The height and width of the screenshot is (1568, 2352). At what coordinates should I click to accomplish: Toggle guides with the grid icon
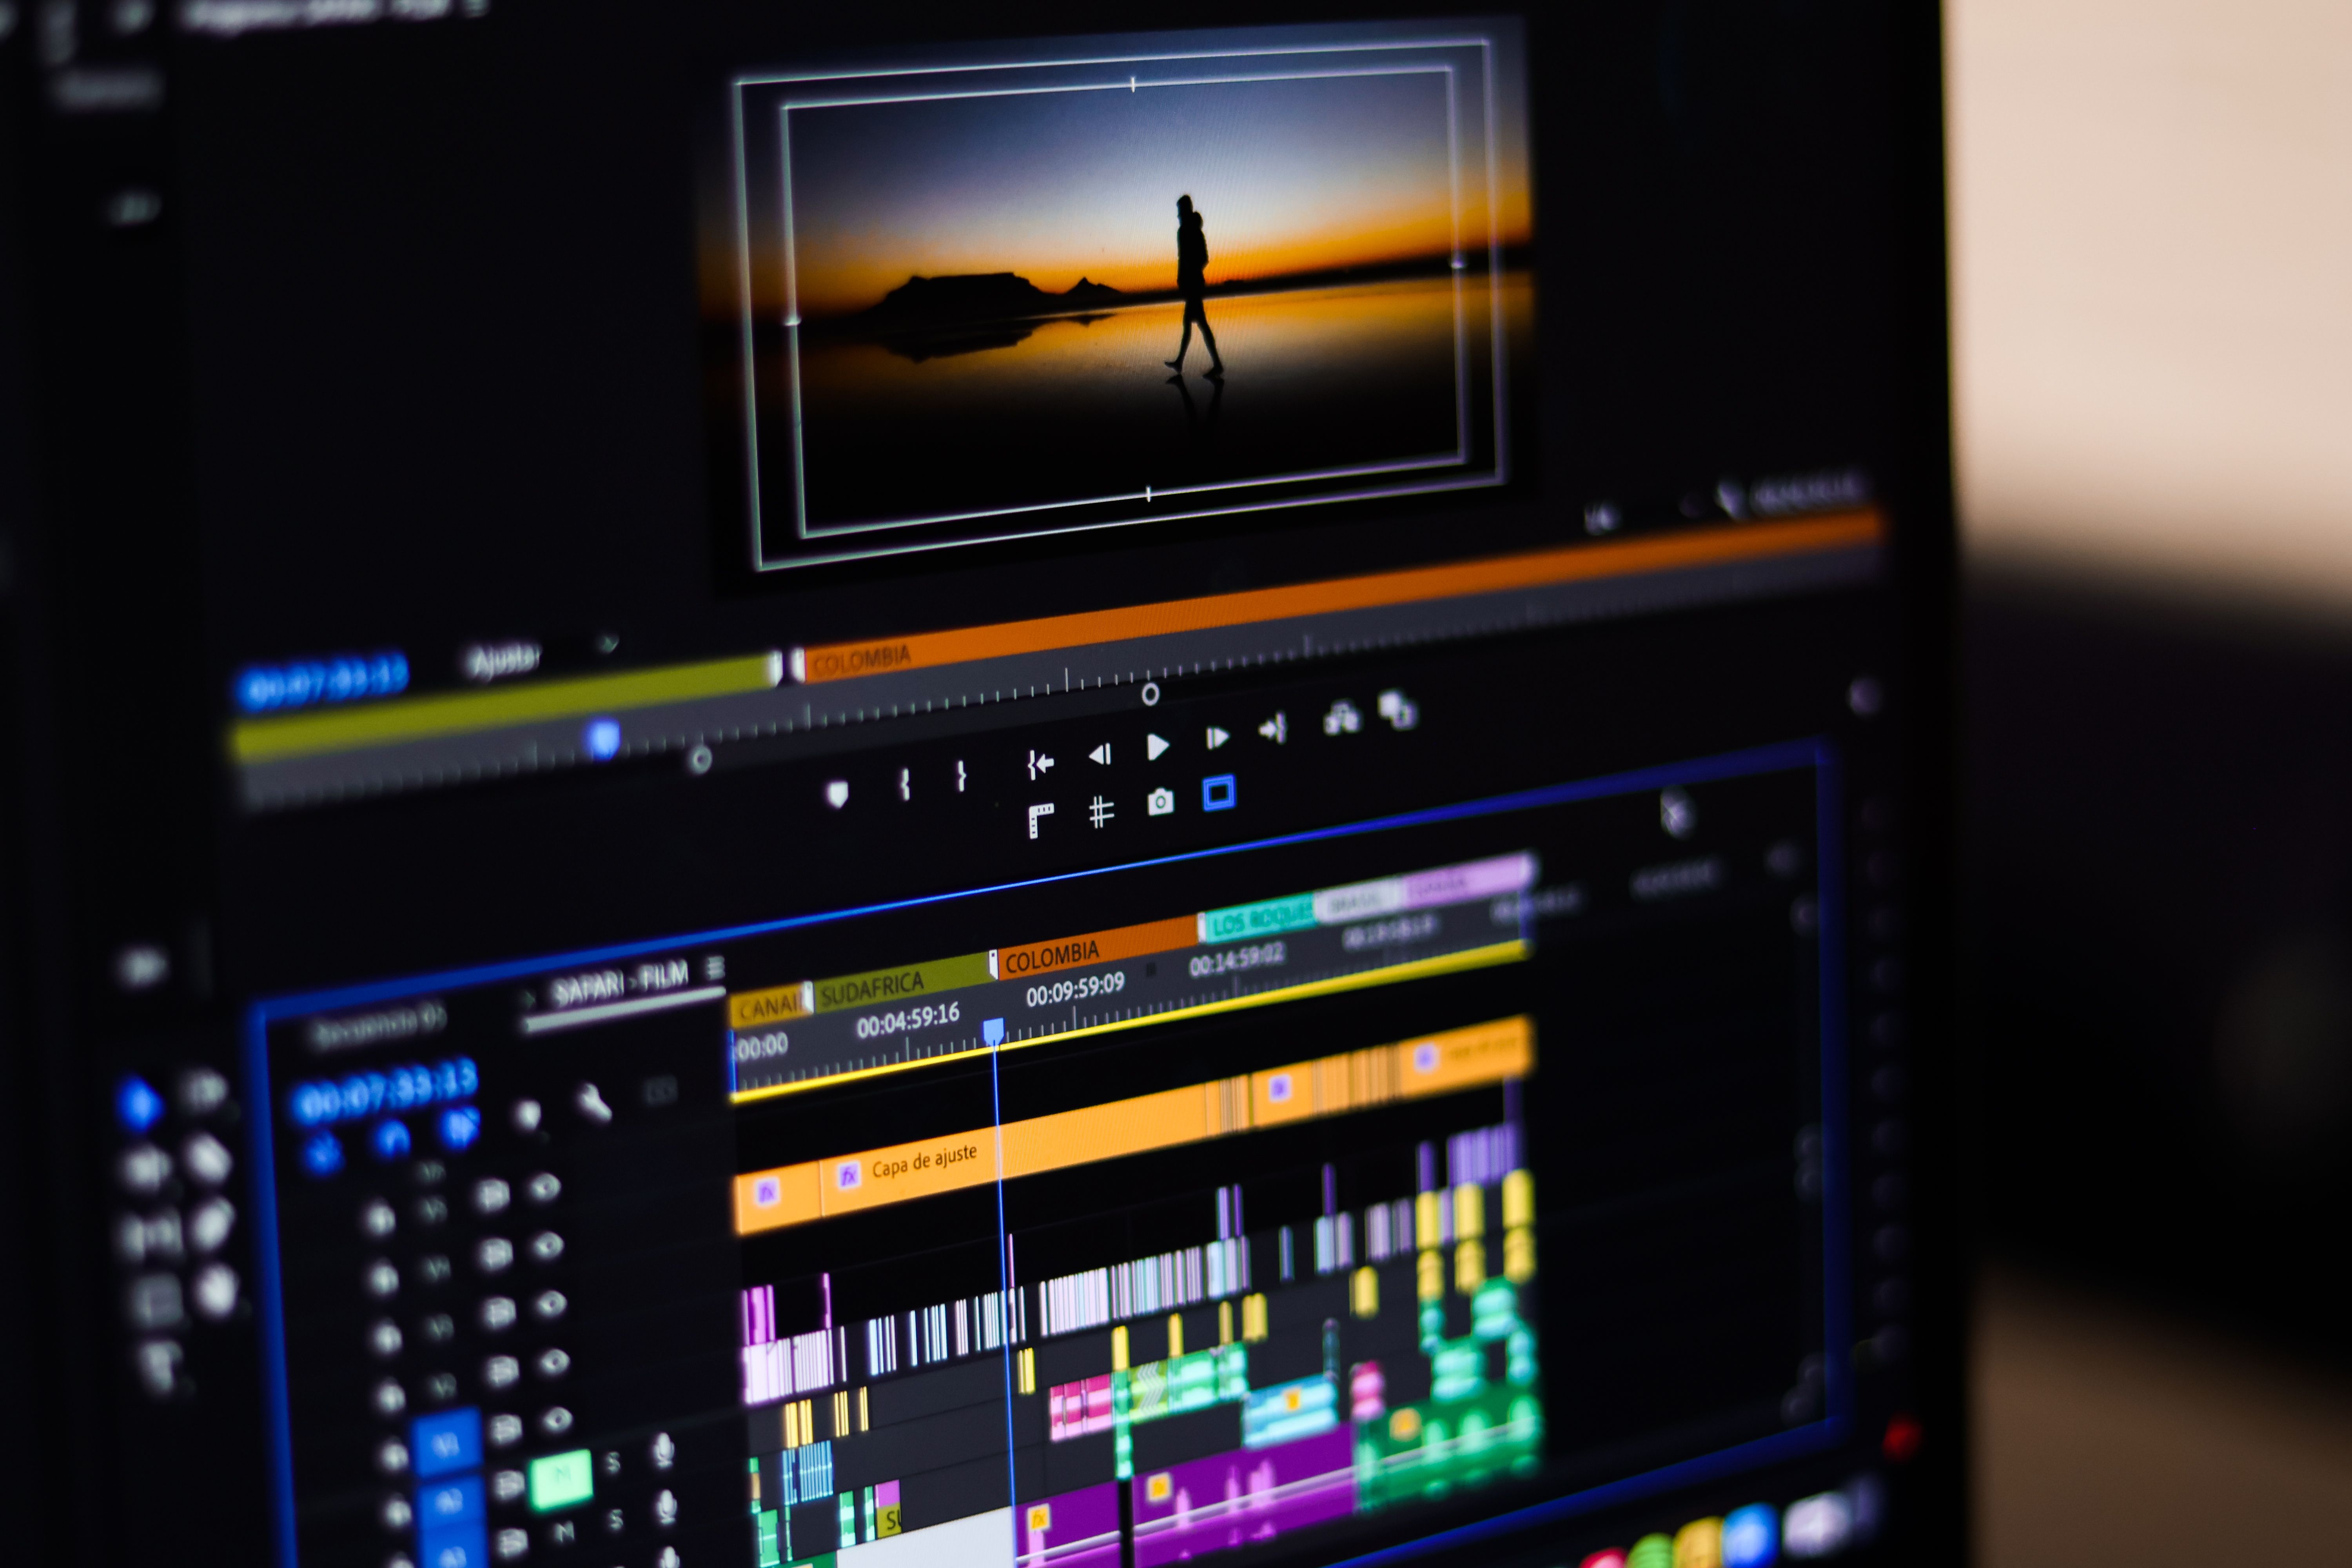[1101, 811]
